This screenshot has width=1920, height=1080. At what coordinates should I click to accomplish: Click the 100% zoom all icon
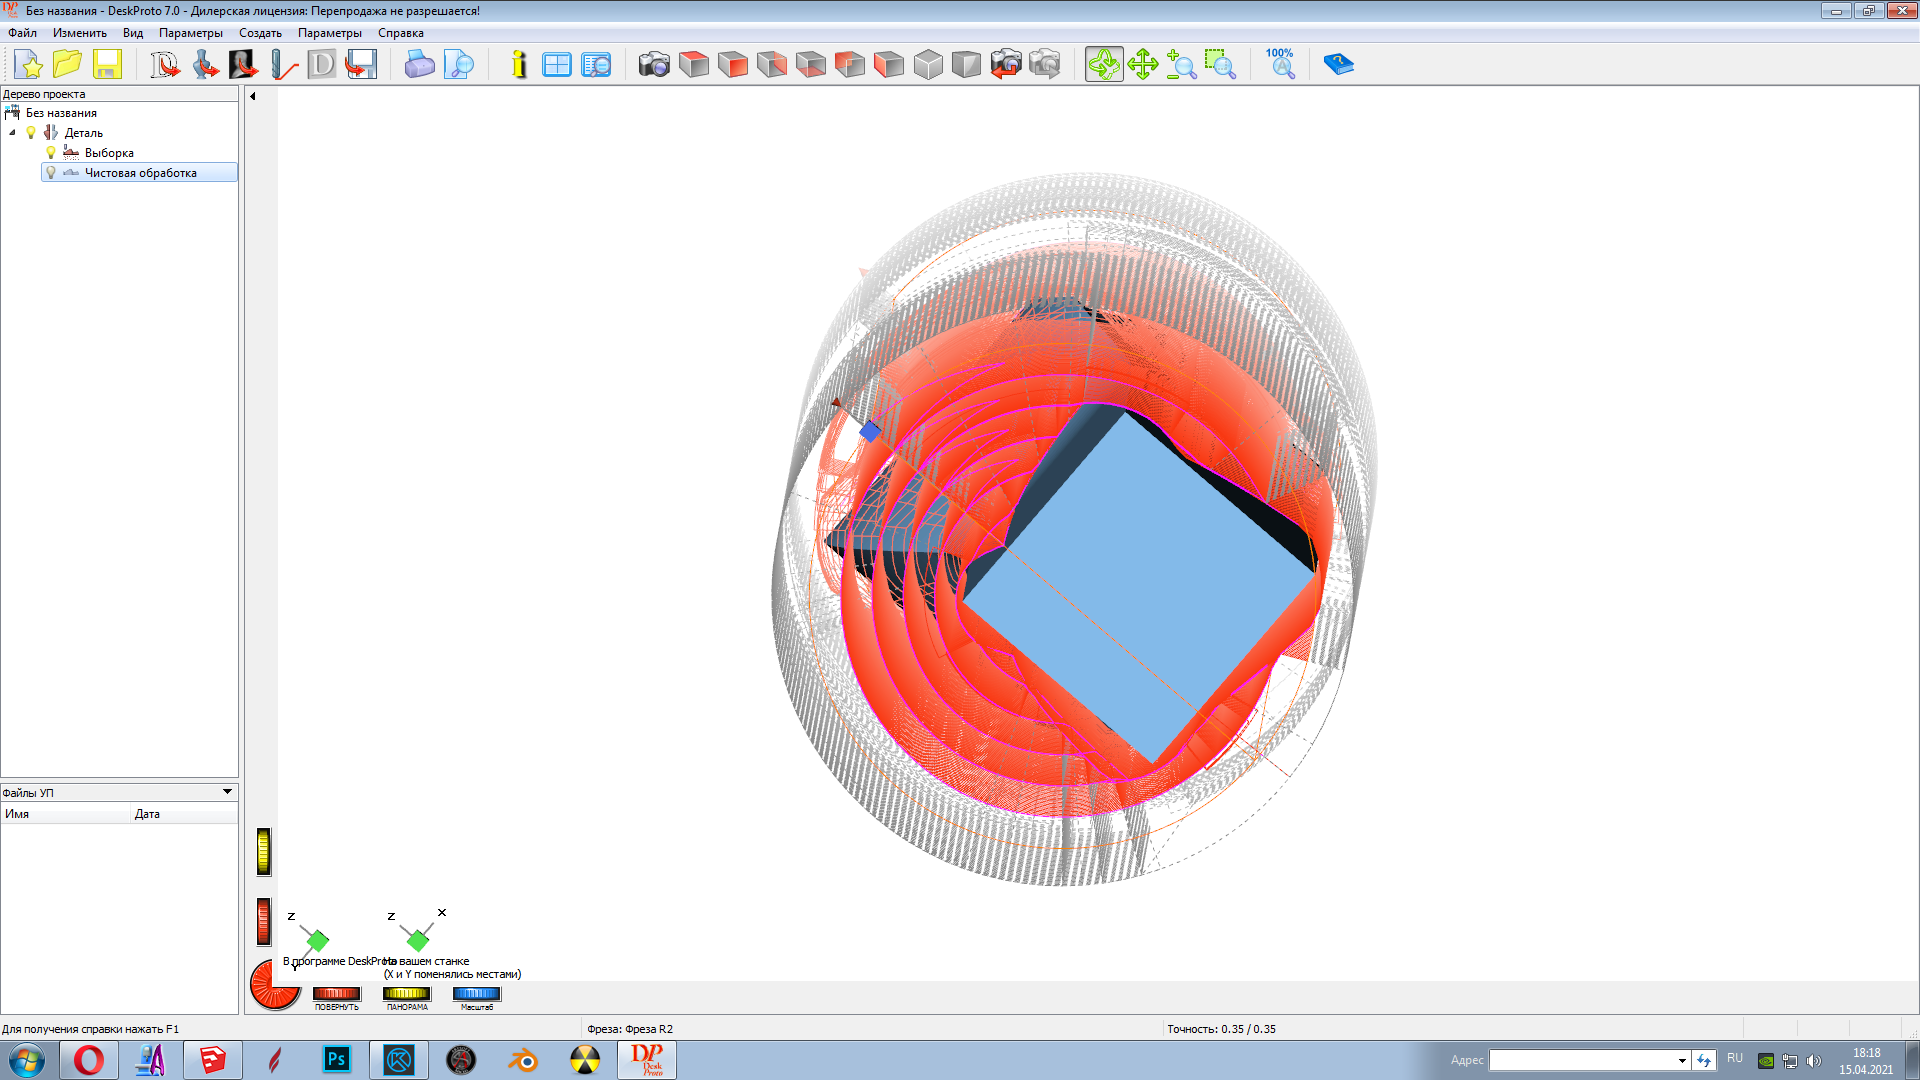click(1280, 63)
